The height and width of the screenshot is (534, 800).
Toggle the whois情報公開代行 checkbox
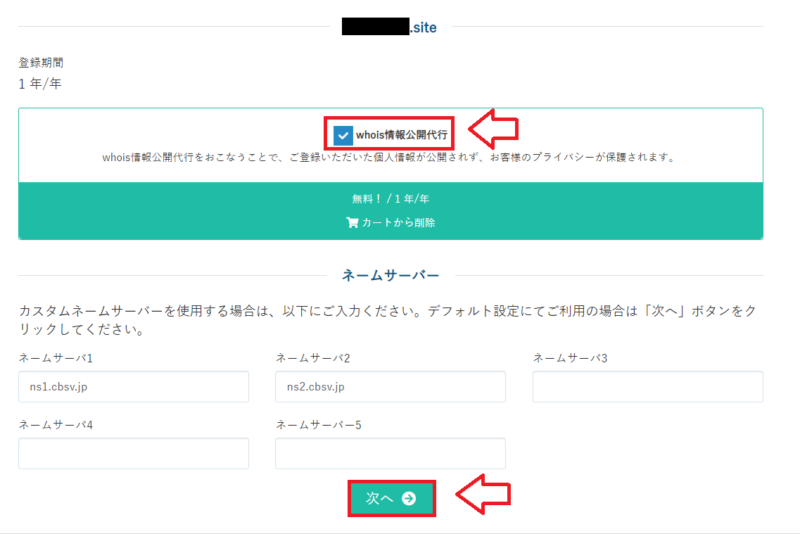[342, 135]
